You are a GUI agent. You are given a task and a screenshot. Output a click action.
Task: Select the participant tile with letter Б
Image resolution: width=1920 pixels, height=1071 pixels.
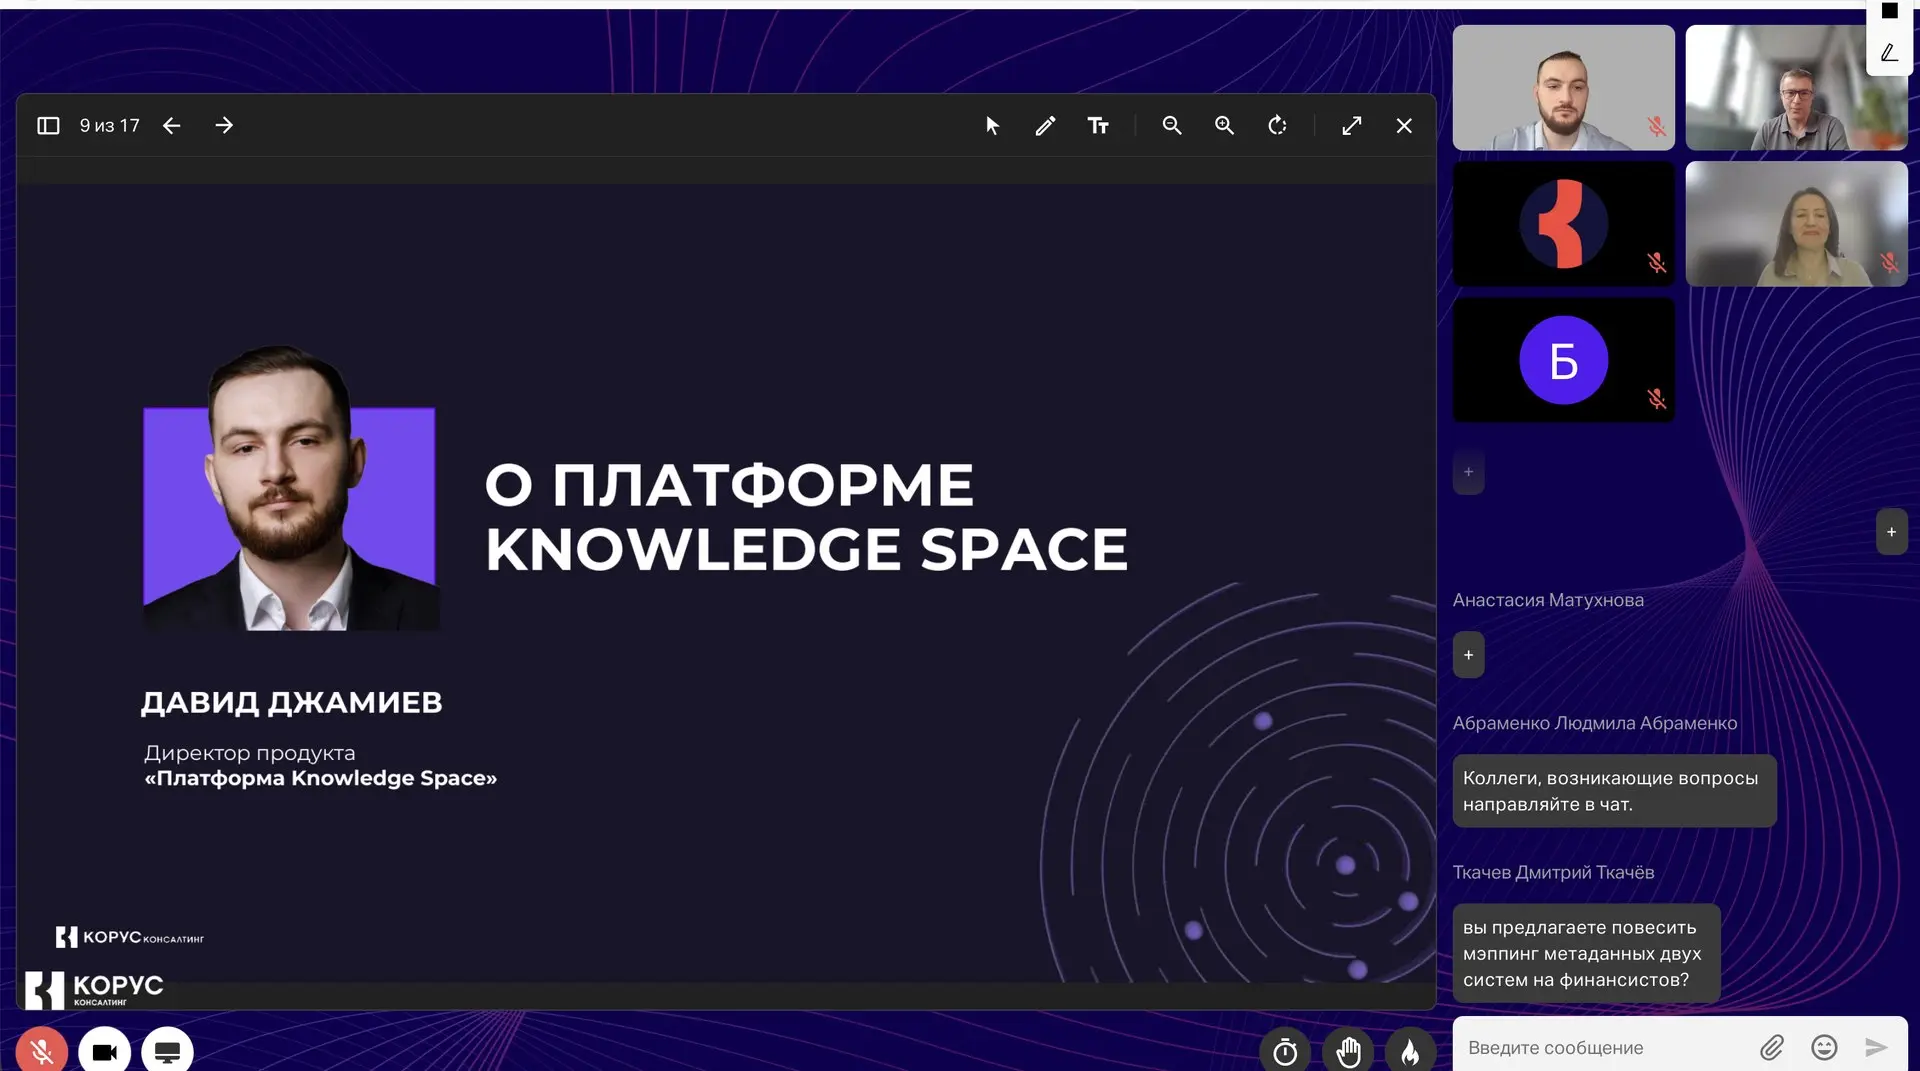coord(1563,360)
